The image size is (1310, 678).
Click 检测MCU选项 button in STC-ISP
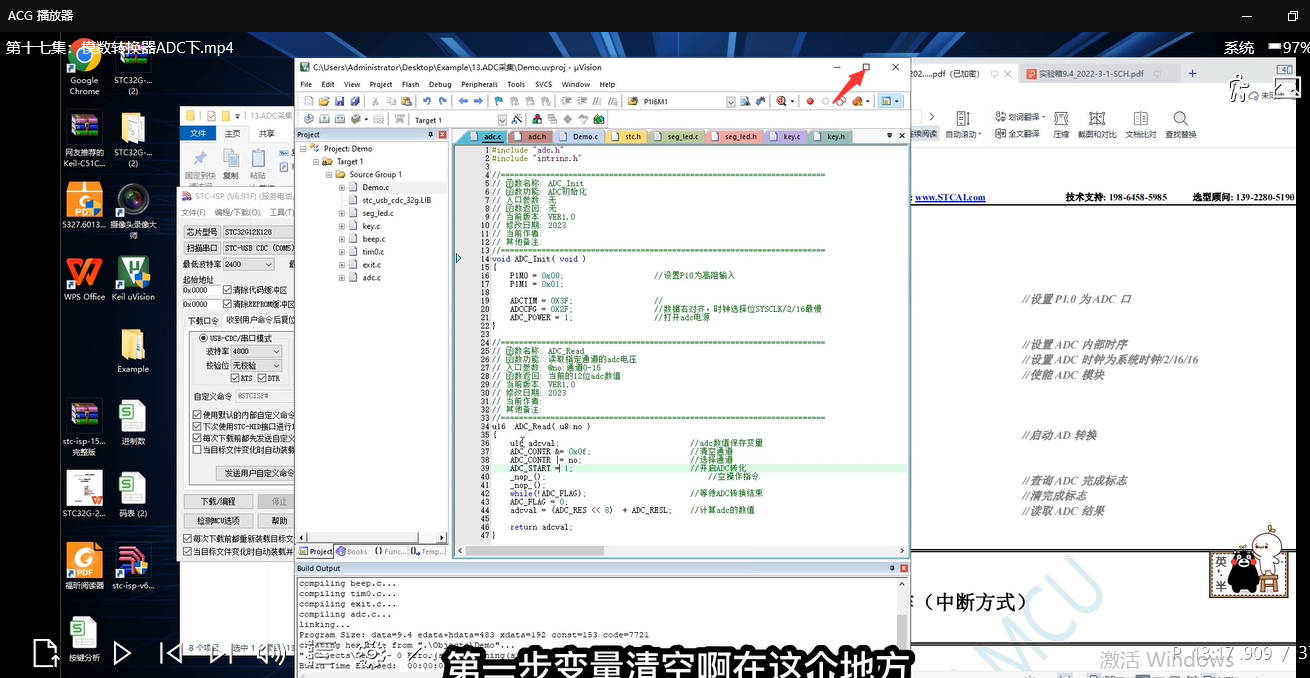point(218,520)
